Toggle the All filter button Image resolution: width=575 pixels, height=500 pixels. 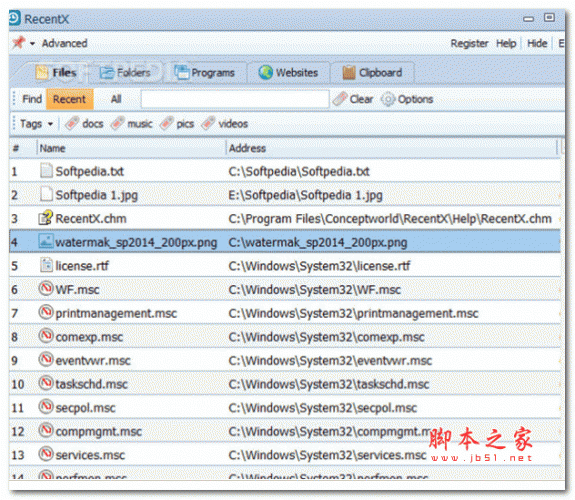tap(116, 99)
